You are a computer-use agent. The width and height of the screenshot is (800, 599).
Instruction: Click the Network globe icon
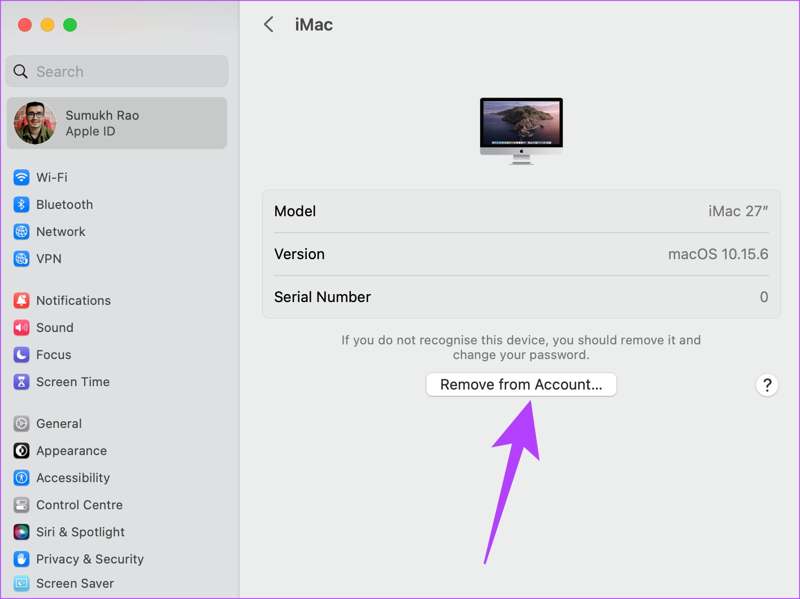pyautogui.click(x=21, y=232)
